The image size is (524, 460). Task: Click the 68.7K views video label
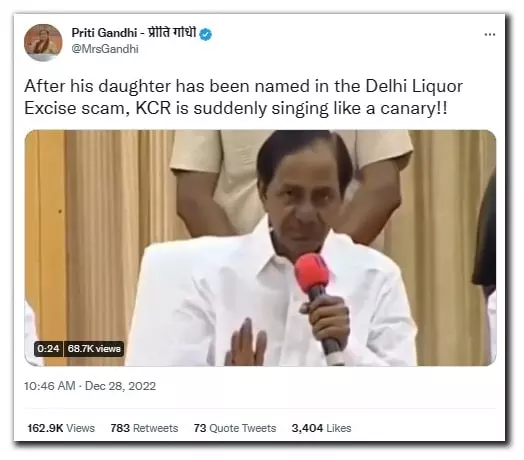[x=94, y=349]
